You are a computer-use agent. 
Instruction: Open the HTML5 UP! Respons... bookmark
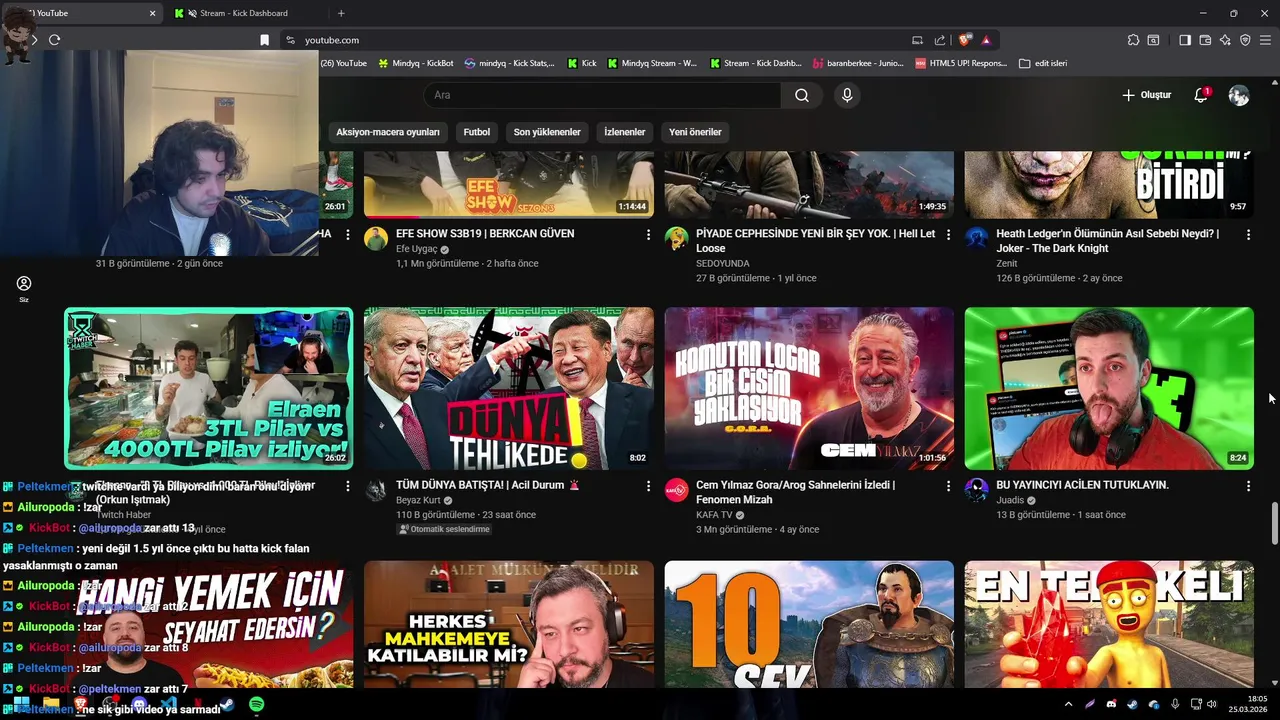tap(961, 63)
